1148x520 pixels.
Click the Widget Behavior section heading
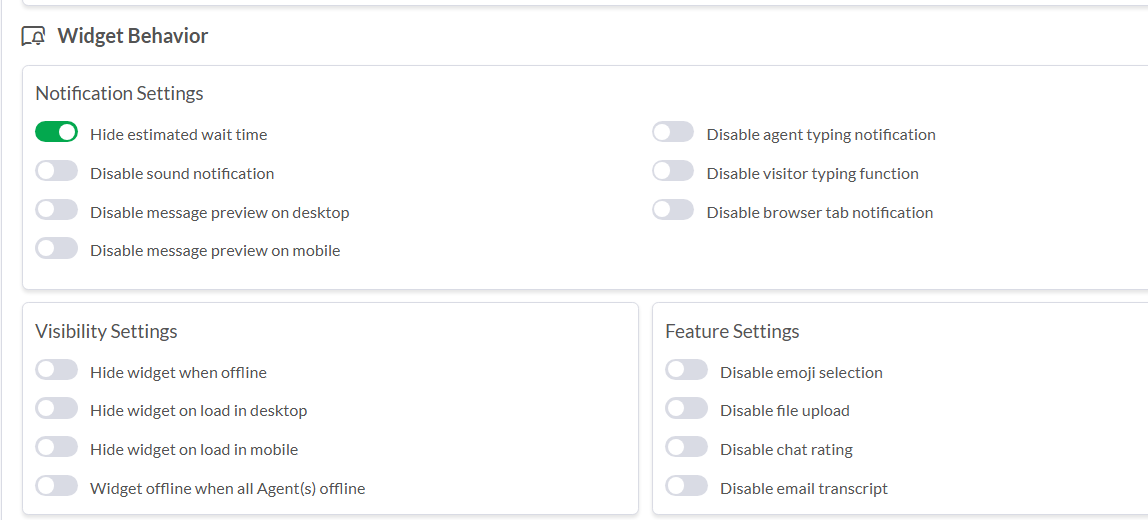pos(132,36)
